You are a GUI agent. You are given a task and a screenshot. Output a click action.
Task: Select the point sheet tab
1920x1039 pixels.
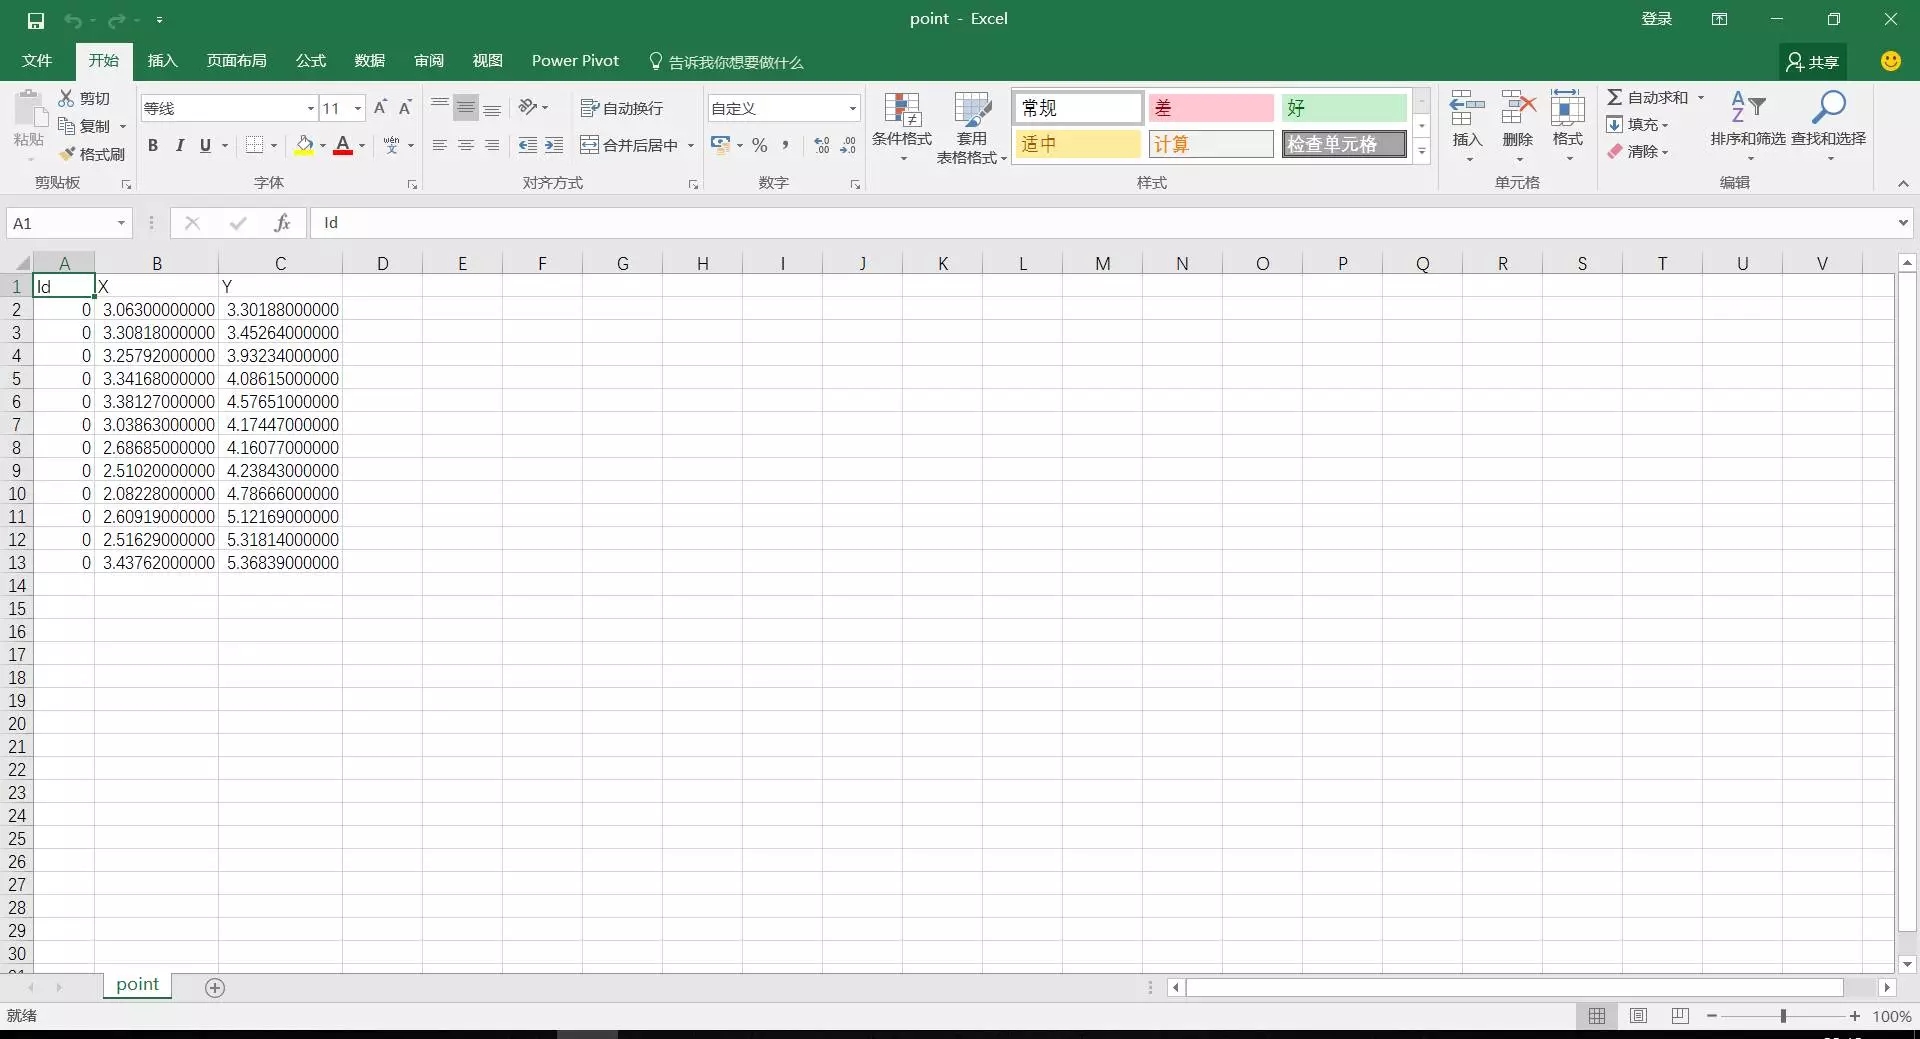click(x=137, y=985)
